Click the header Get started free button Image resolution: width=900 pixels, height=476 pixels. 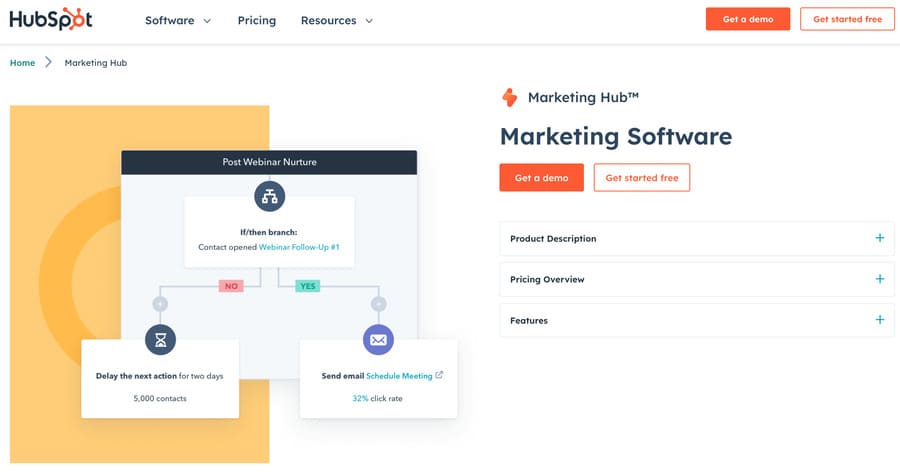847,19
